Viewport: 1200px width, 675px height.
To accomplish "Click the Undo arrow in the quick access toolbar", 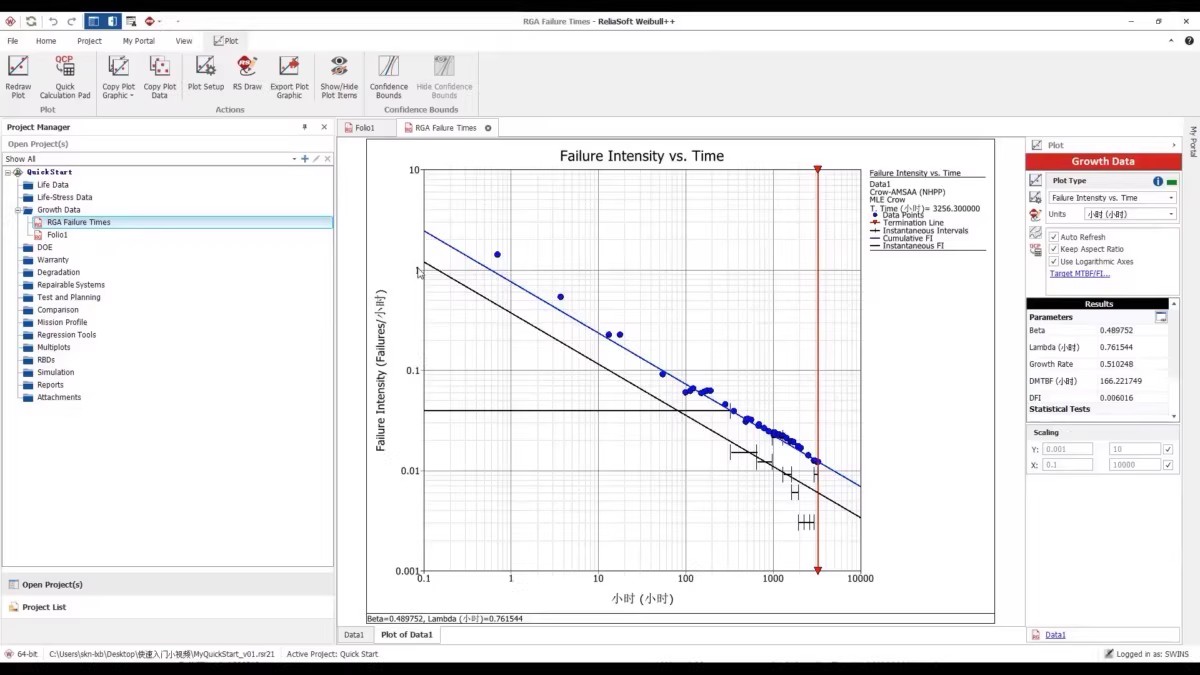I will pyautogui.click(x=53, y=21).
